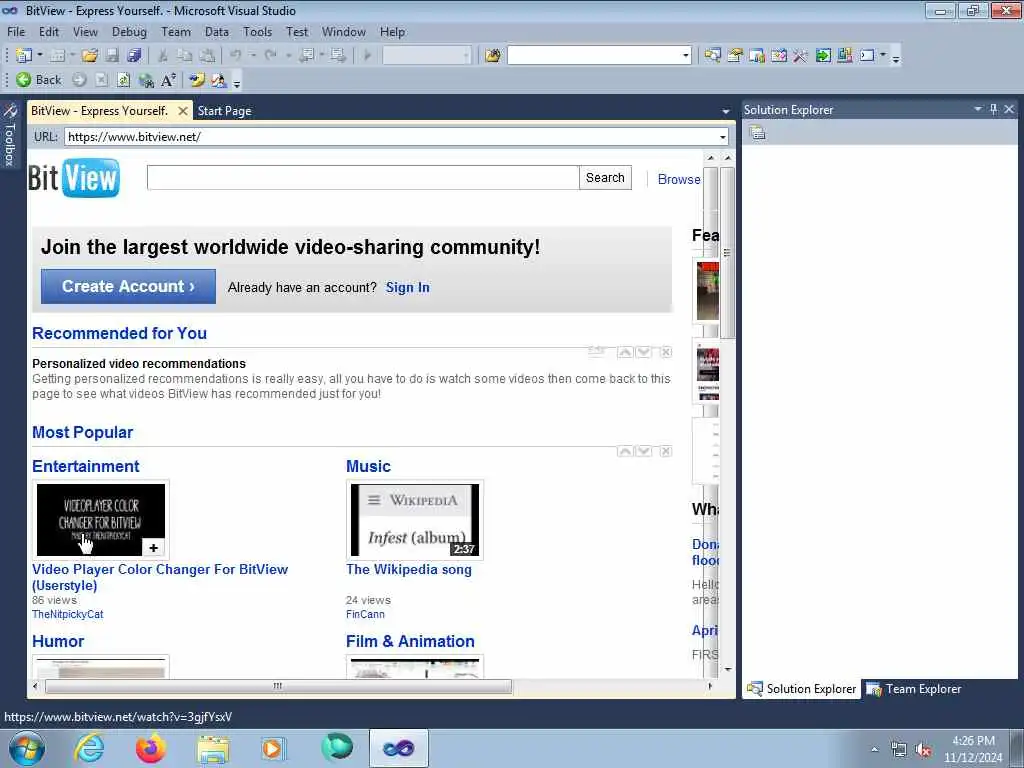Open the active document list dropdown
Screen dimensions: 1024x768
click(x=726, y=112)
